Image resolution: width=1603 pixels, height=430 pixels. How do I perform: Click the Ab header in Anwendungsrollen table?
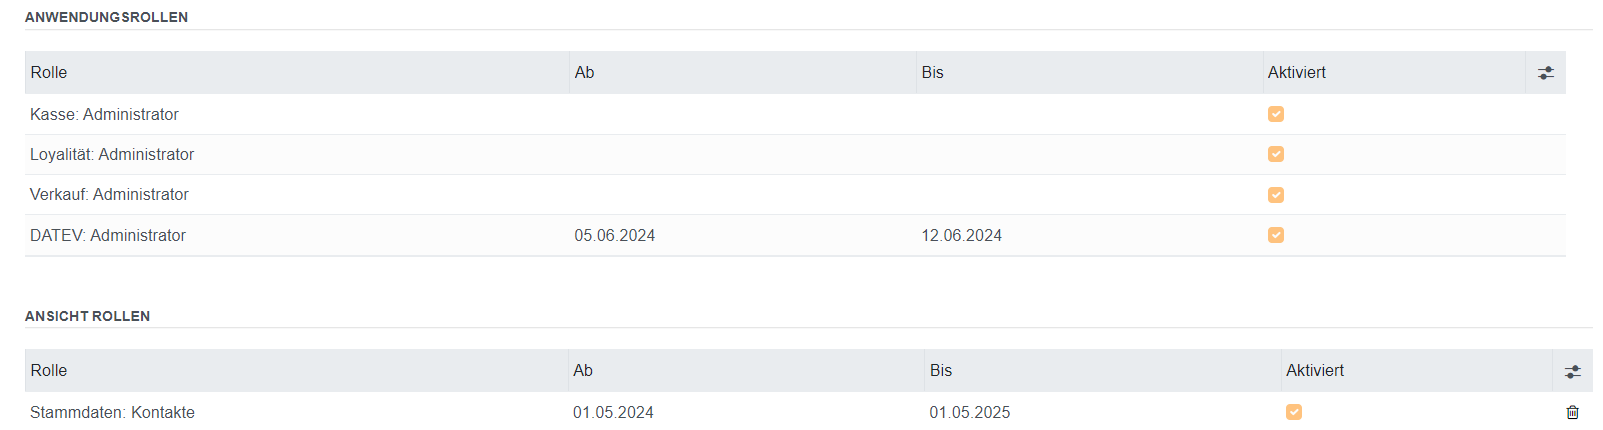(x=585, y=73)
